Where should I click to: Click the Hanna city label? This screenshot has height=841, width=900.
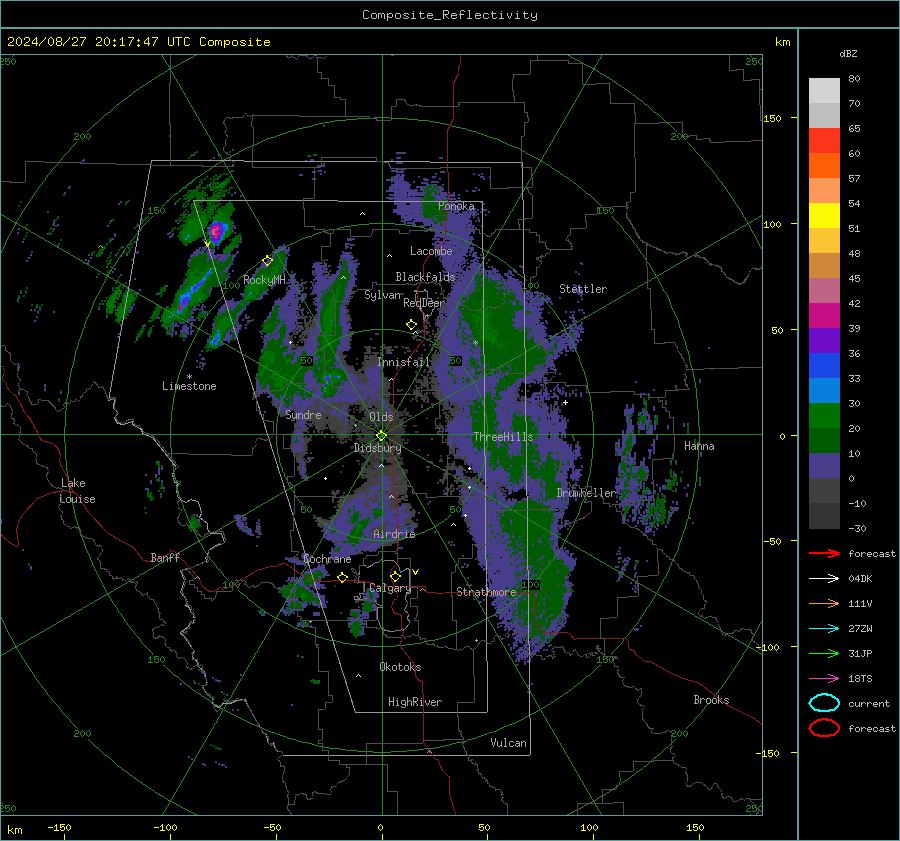tap(699, 446)
